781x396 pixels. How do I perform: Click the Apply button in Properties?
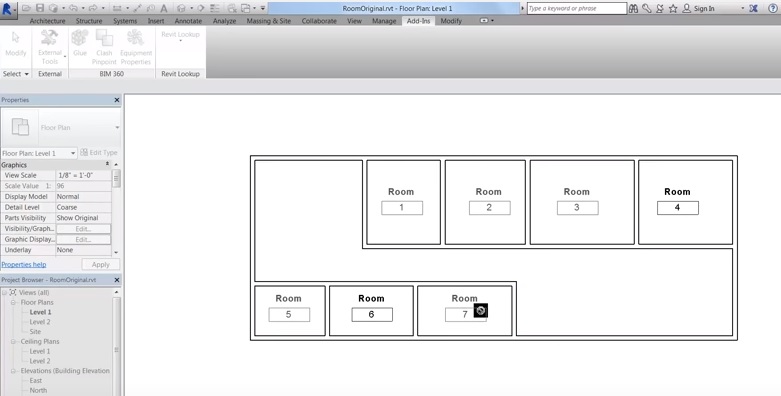pos(101,264)
